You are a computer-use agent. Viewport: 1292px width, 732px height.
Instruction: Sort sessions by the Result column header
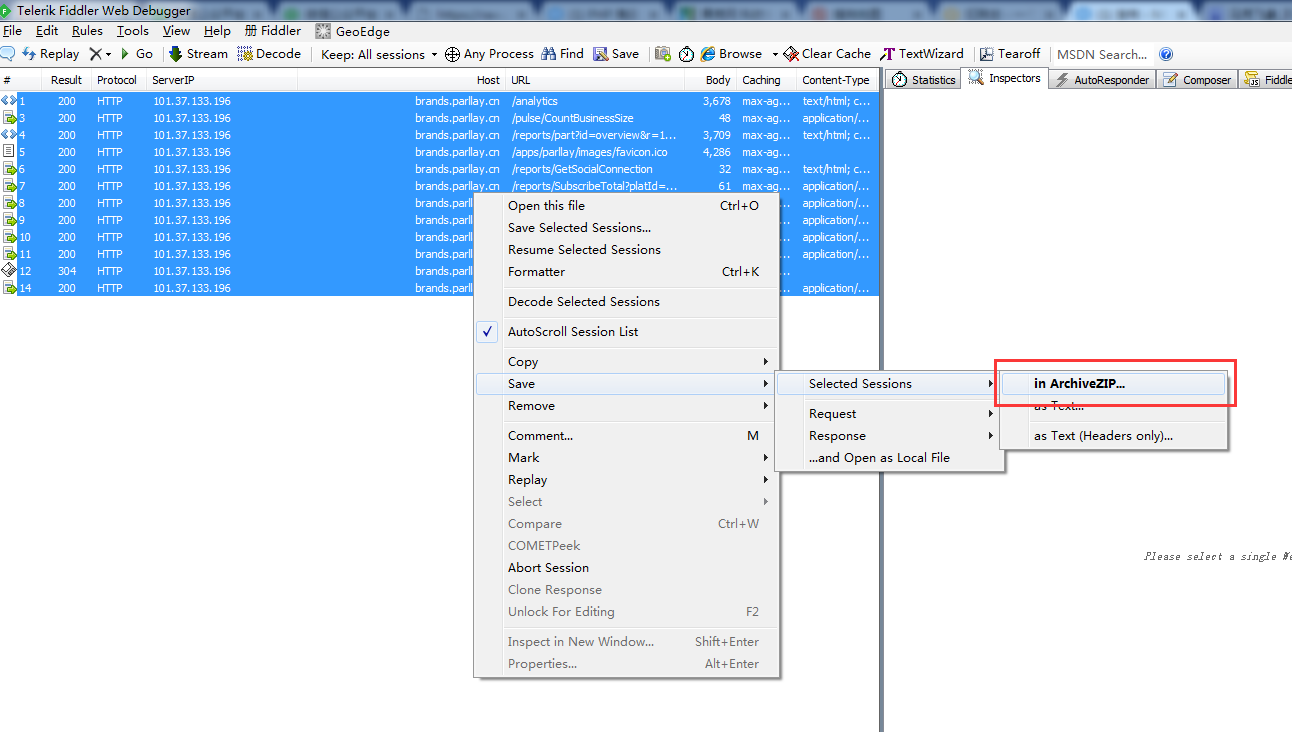tap(67, 80)
